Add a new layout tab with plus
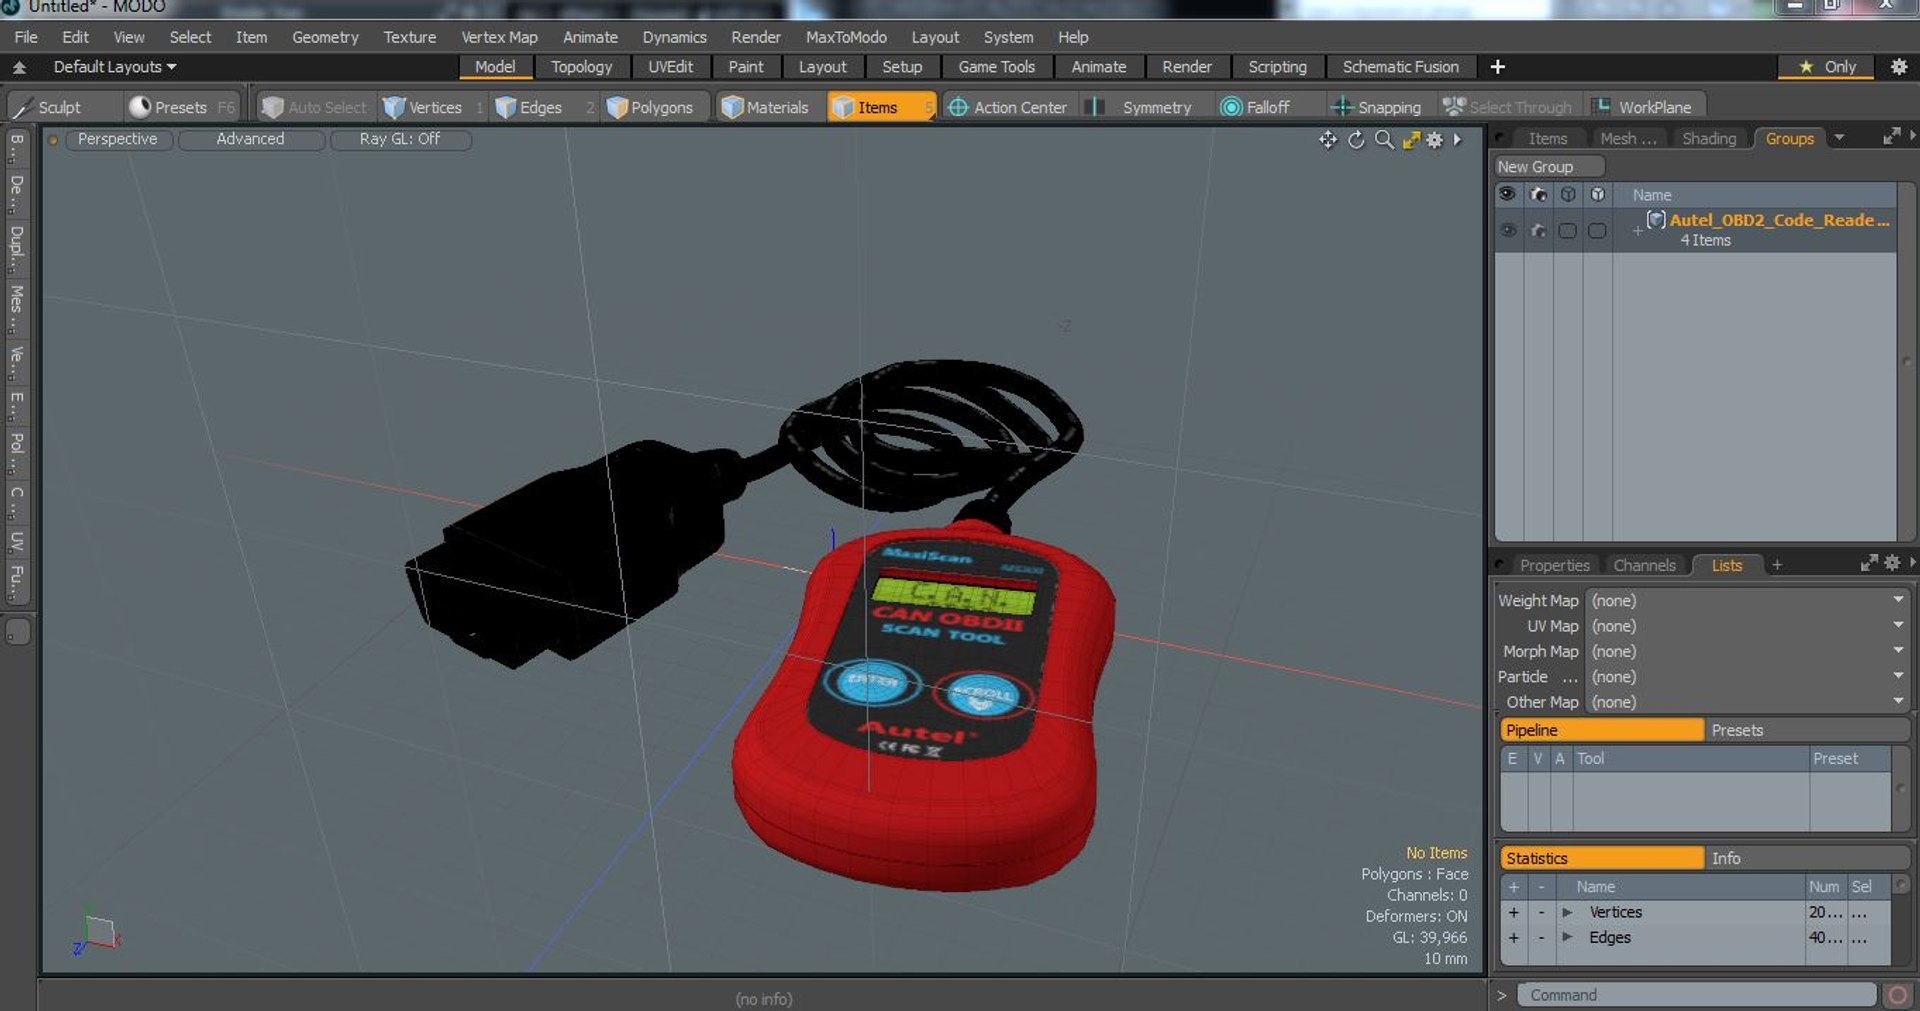 tap(1497, 67)
